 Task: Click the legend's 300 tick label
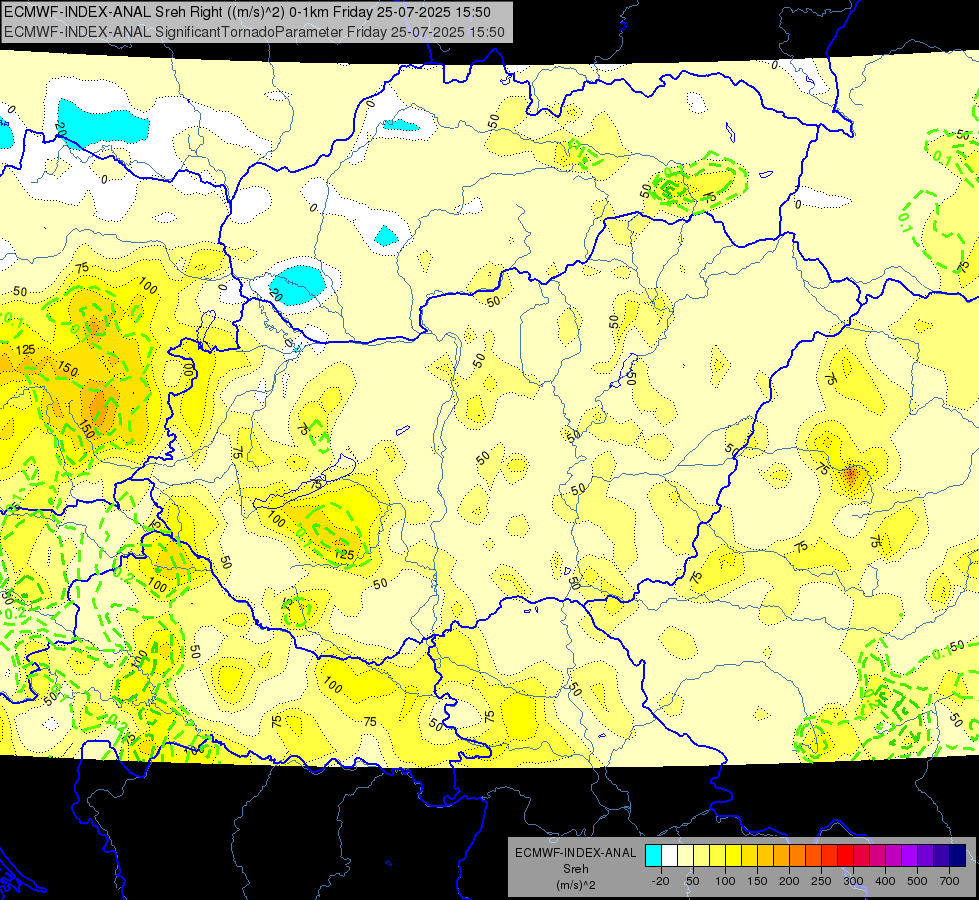[x=854, y=881]
